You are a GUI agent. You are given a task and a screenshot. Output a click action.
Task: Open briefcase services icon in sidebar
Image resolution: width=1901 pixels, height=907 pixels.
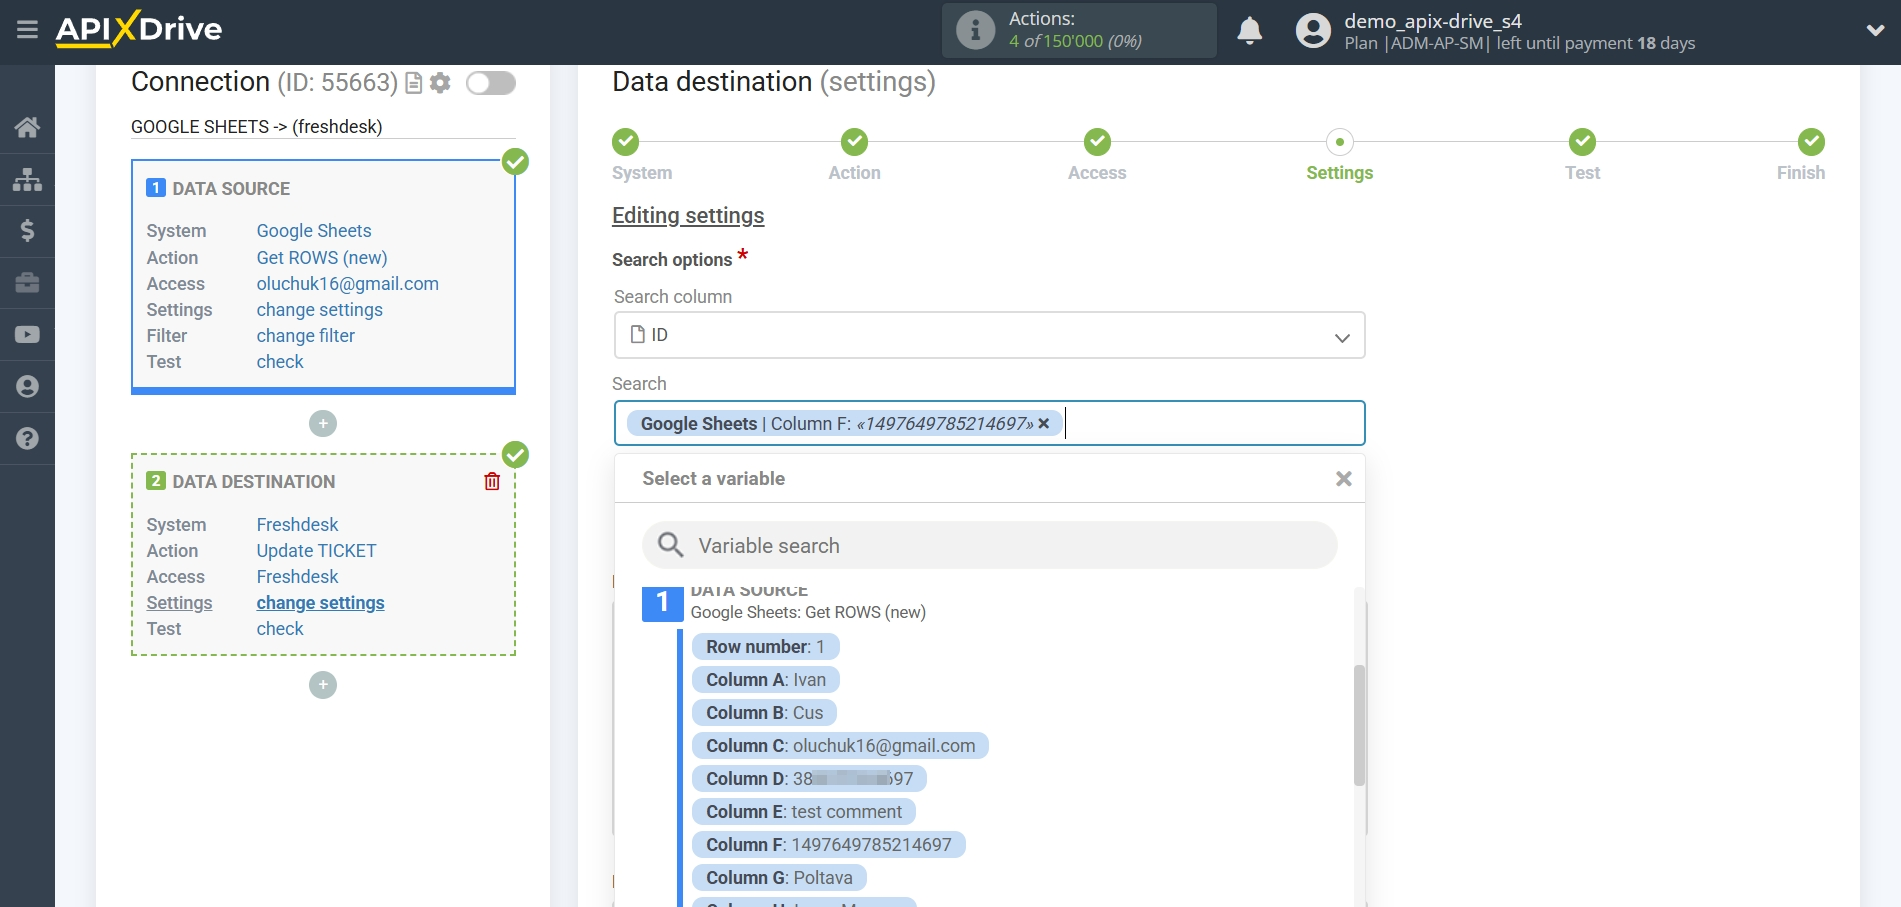(27, 283)
